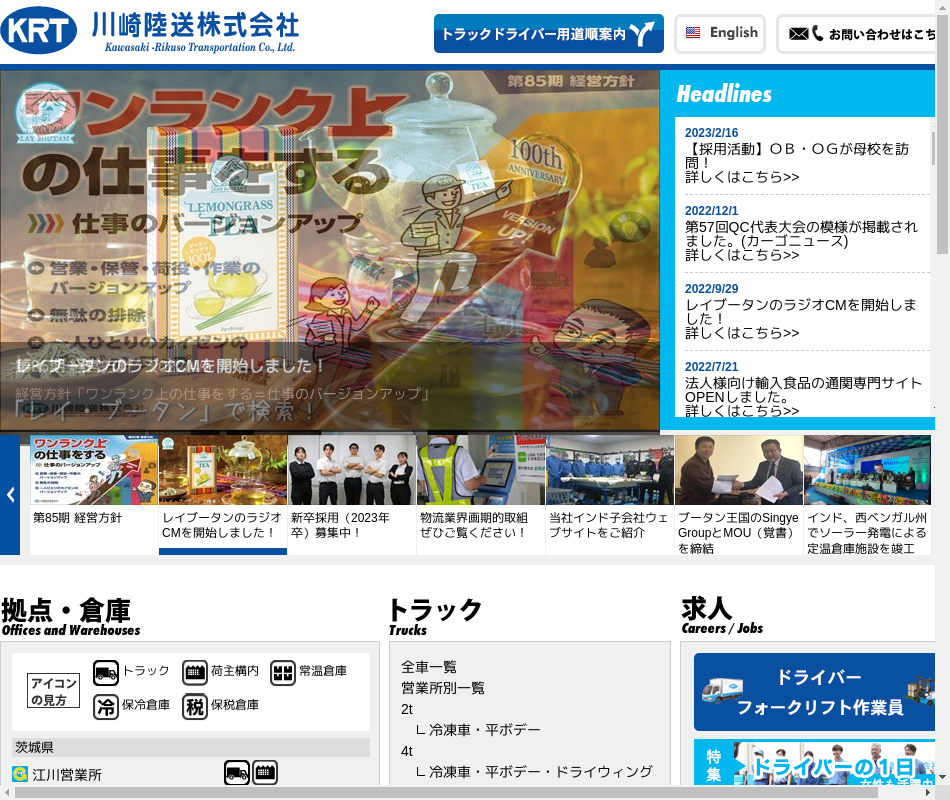950x800 pixels.
Task: Open the ドライバー フォークリフト作業員 jobs banner
Action: 814,692
